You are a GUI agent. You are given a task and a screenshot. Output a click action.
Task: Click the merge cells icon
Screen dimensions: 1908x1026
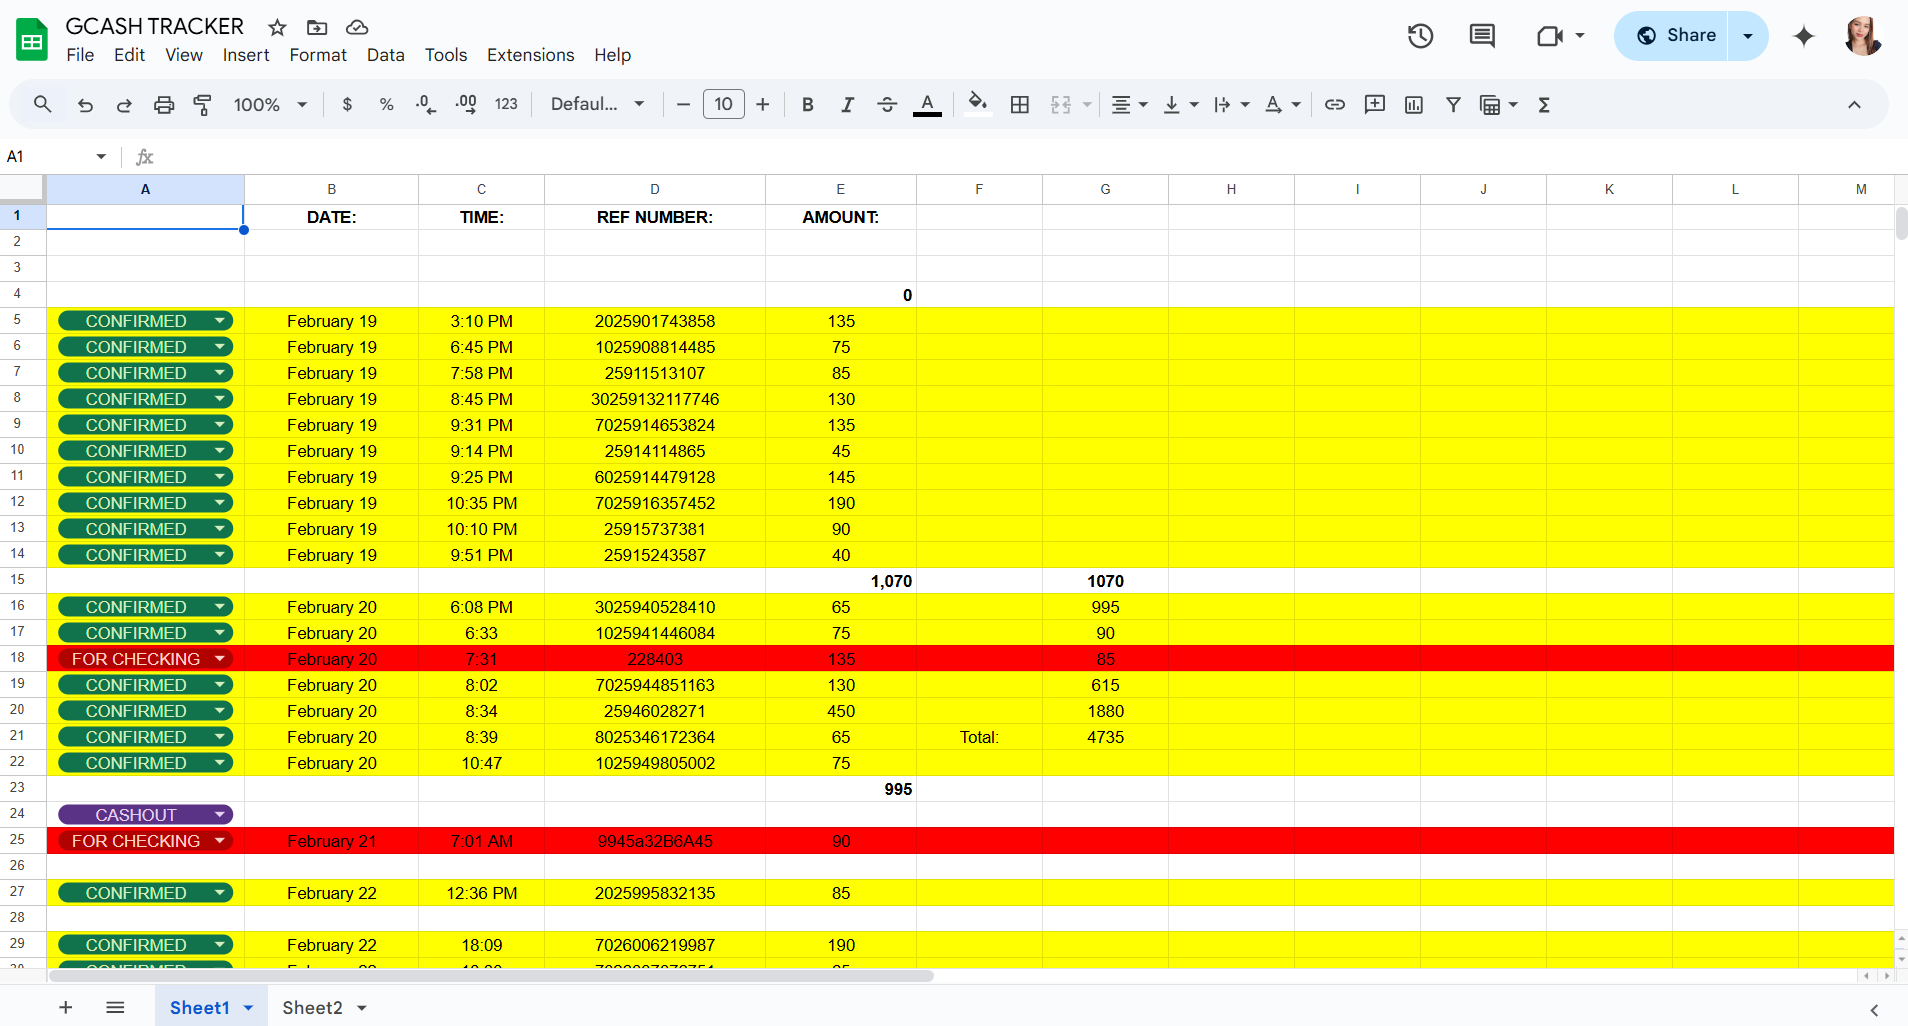(1061, 104)
